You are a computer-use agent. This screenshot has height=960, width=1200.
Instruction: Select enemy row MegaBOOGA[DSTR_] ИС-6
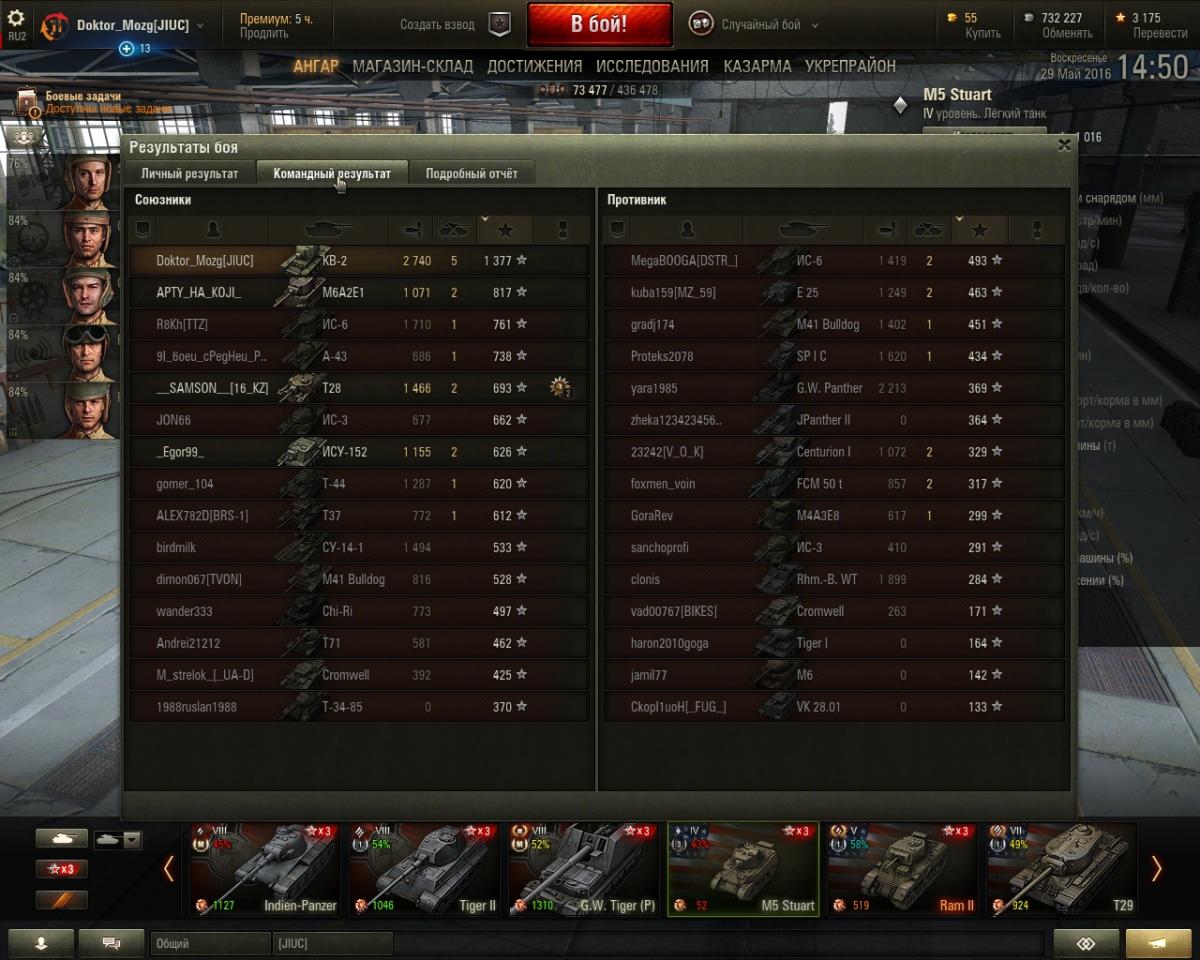pos(834,260)
